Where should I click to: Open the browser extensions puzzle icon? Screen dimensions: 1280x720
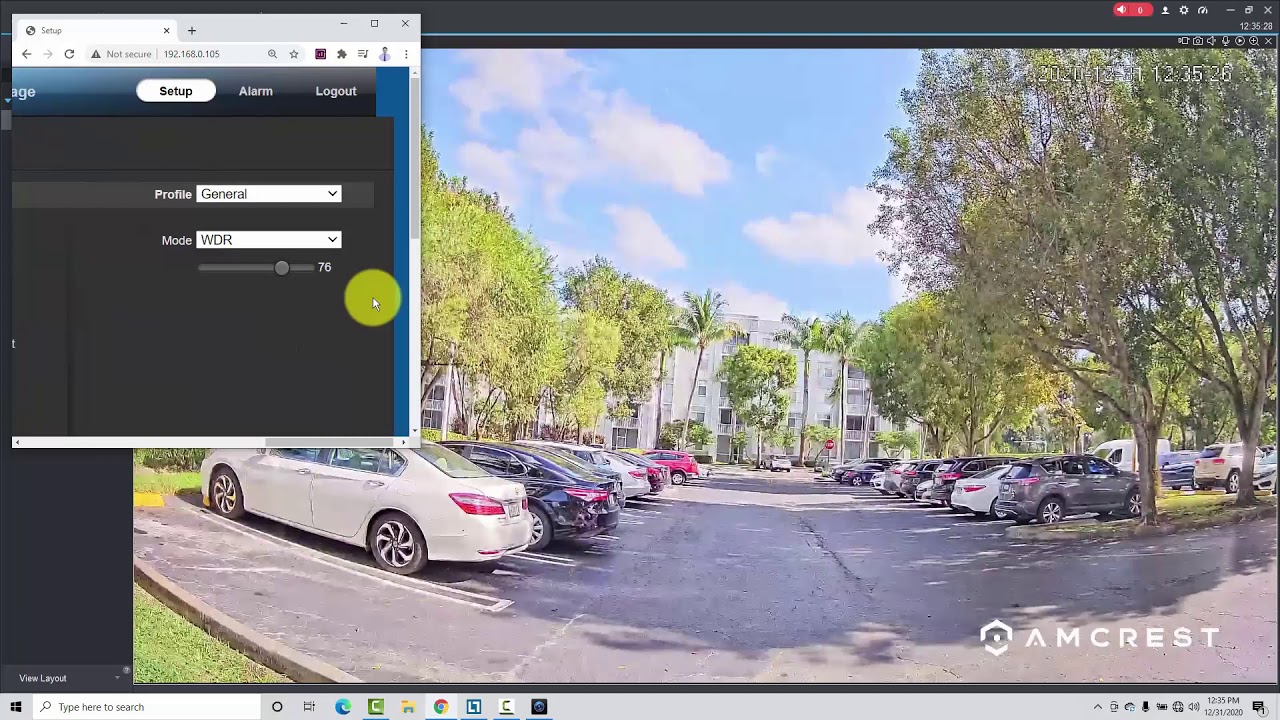coord(342,54)
